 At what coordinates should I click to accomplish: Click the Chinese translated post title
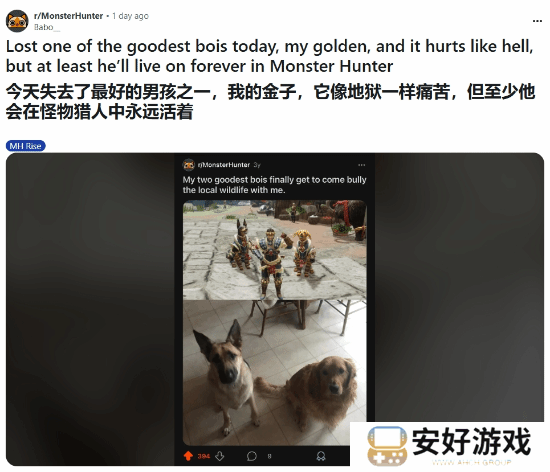point(270,102)
